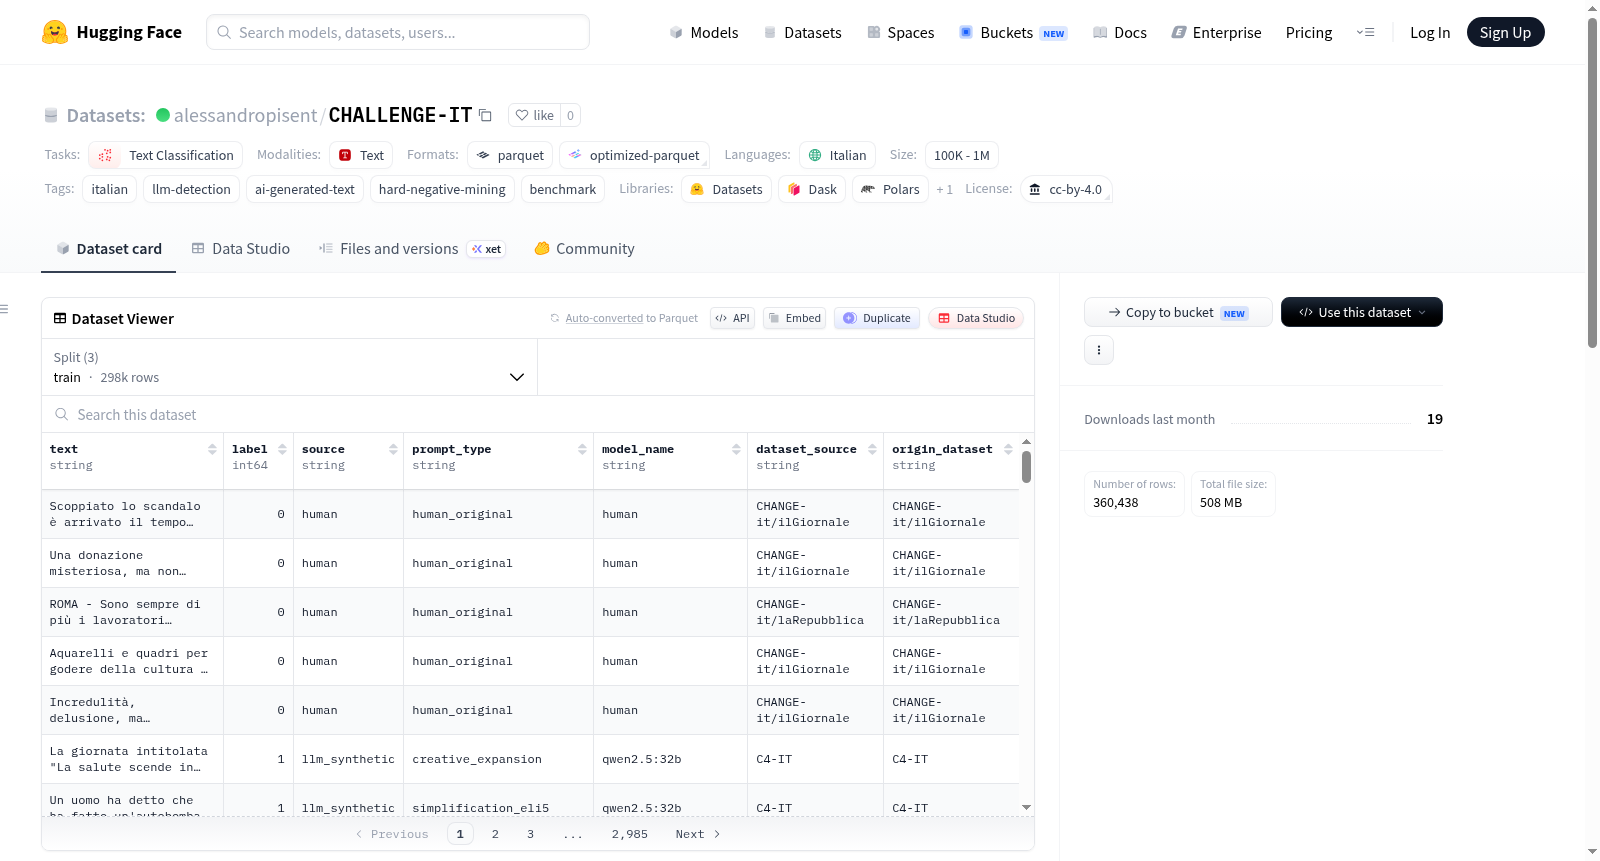Sort the source column
This screenshot has width=1600, height=861.
point(394,450)
